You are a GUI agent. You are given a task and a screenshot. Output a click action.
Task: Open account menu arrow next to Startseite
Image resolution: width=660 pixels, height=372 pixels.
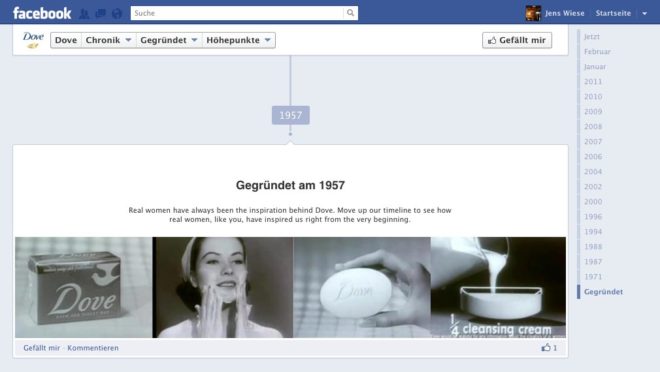coord(644,13)
